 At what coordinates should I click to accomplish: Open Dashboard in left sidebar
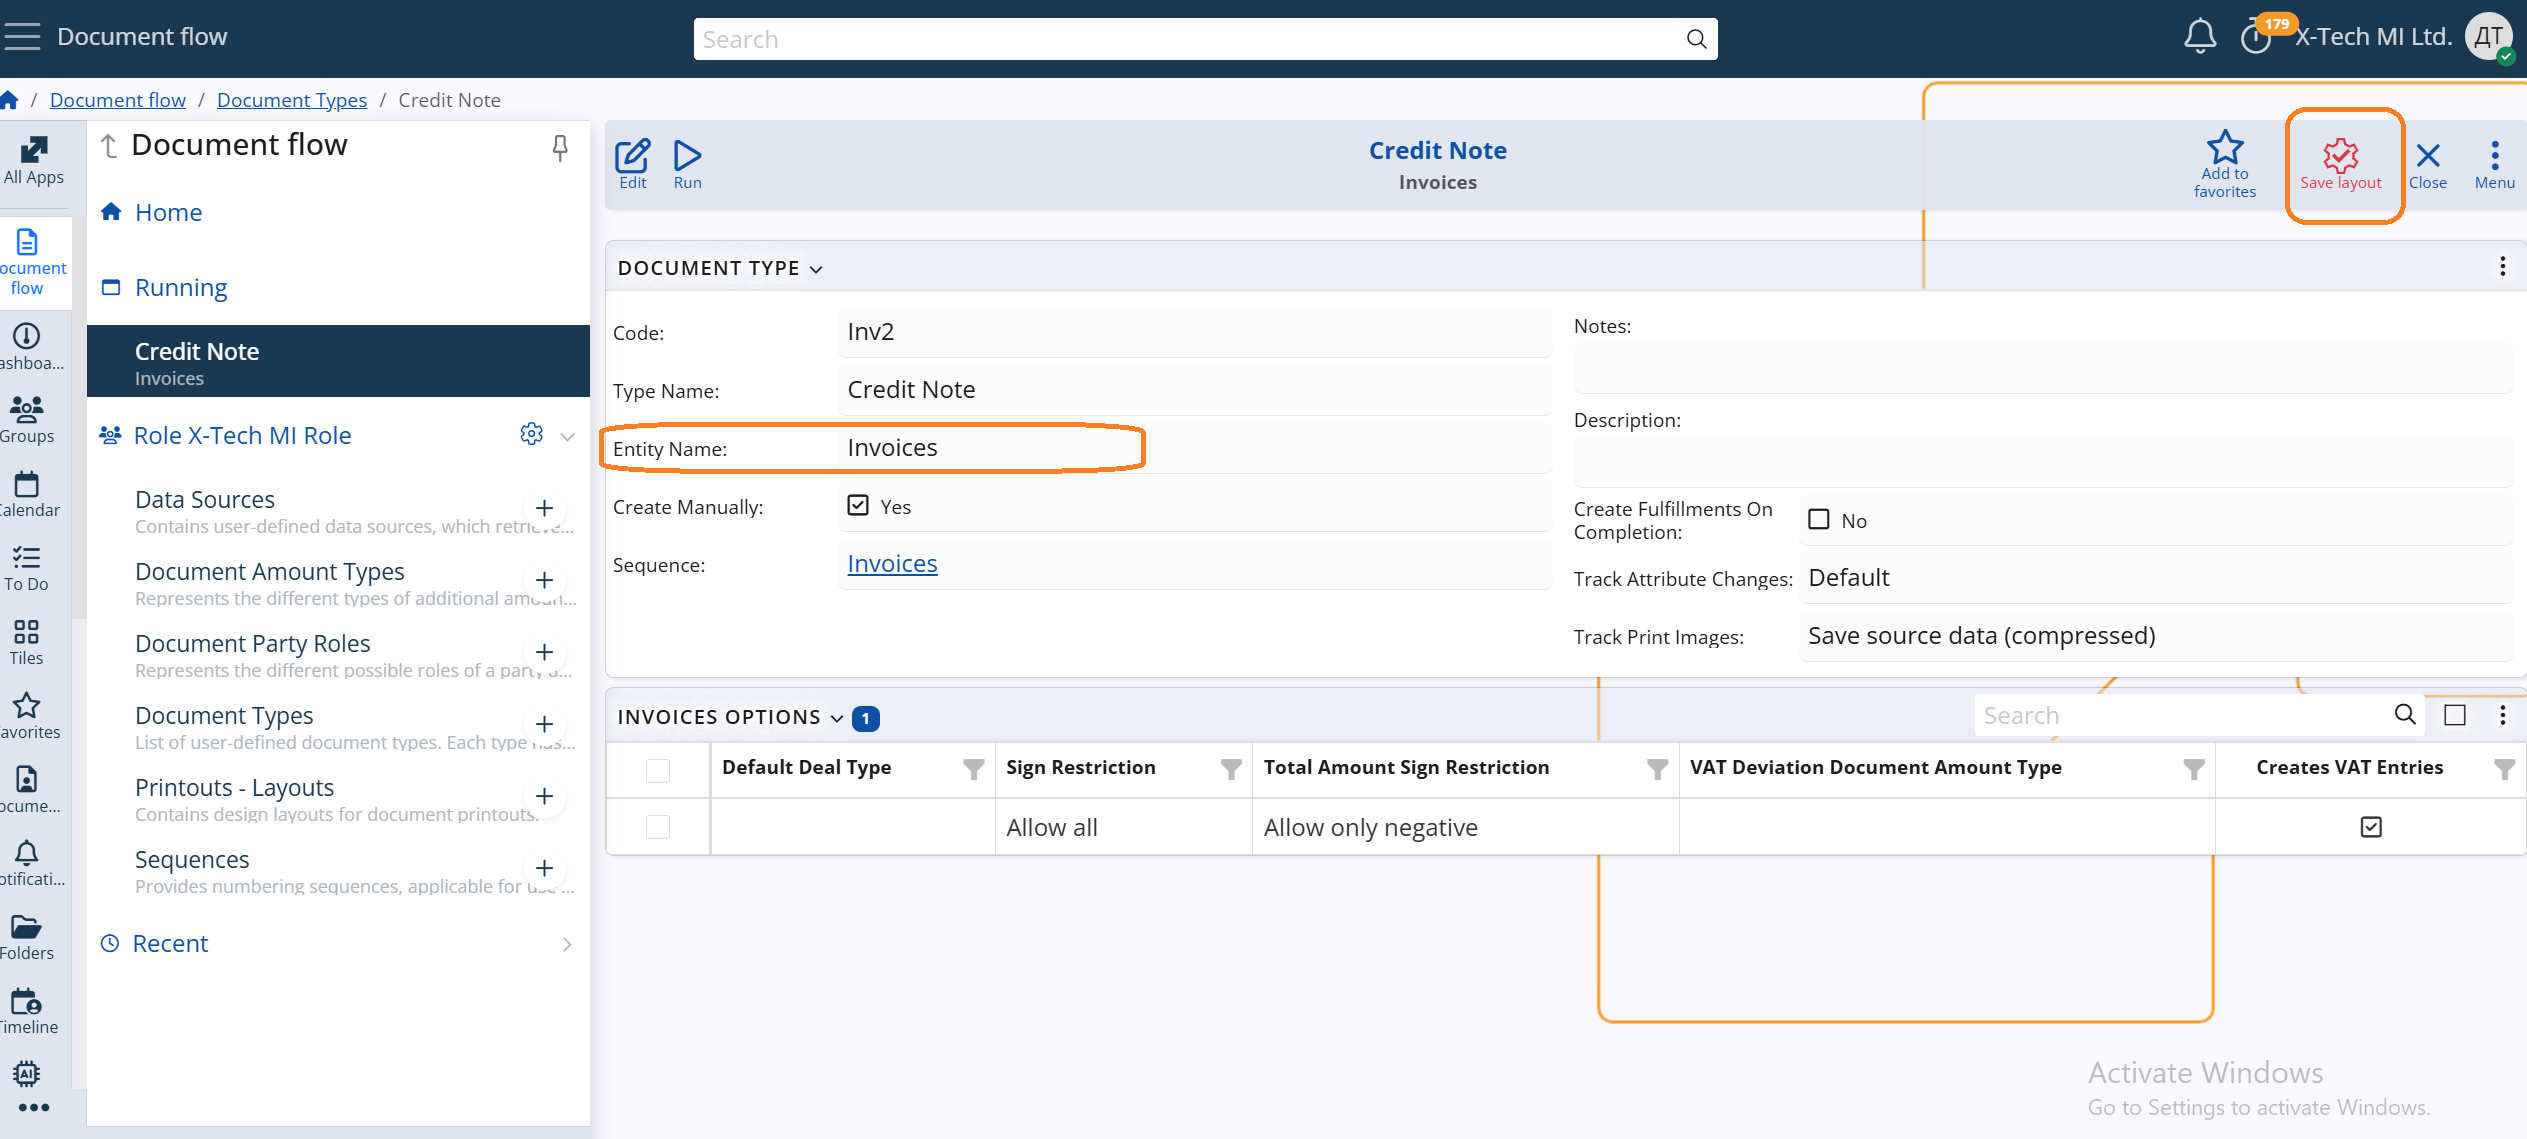click(27, 346)
